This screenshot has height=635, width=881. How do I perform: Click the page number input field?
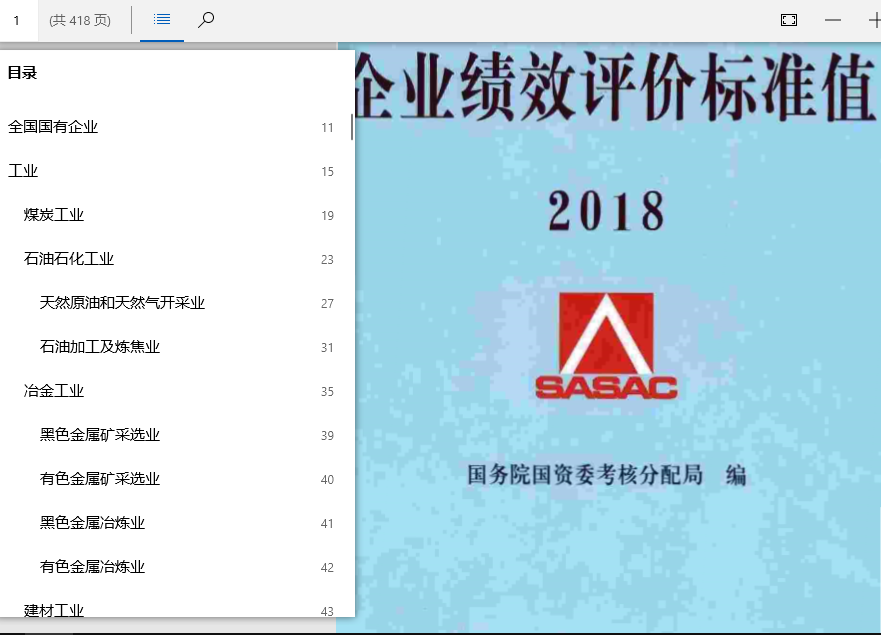point(19,20)
